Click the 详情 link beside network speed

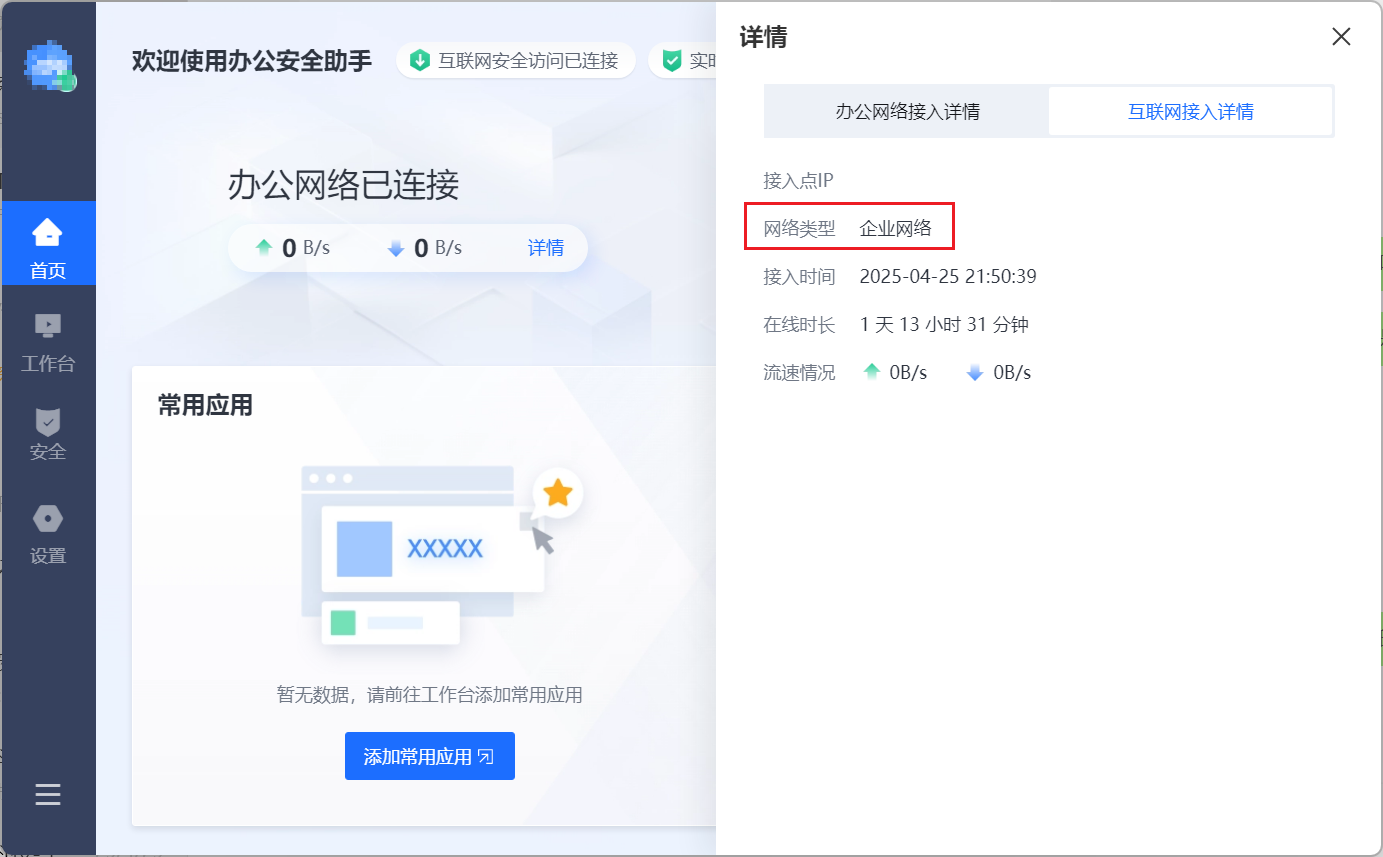click(545, 248)
